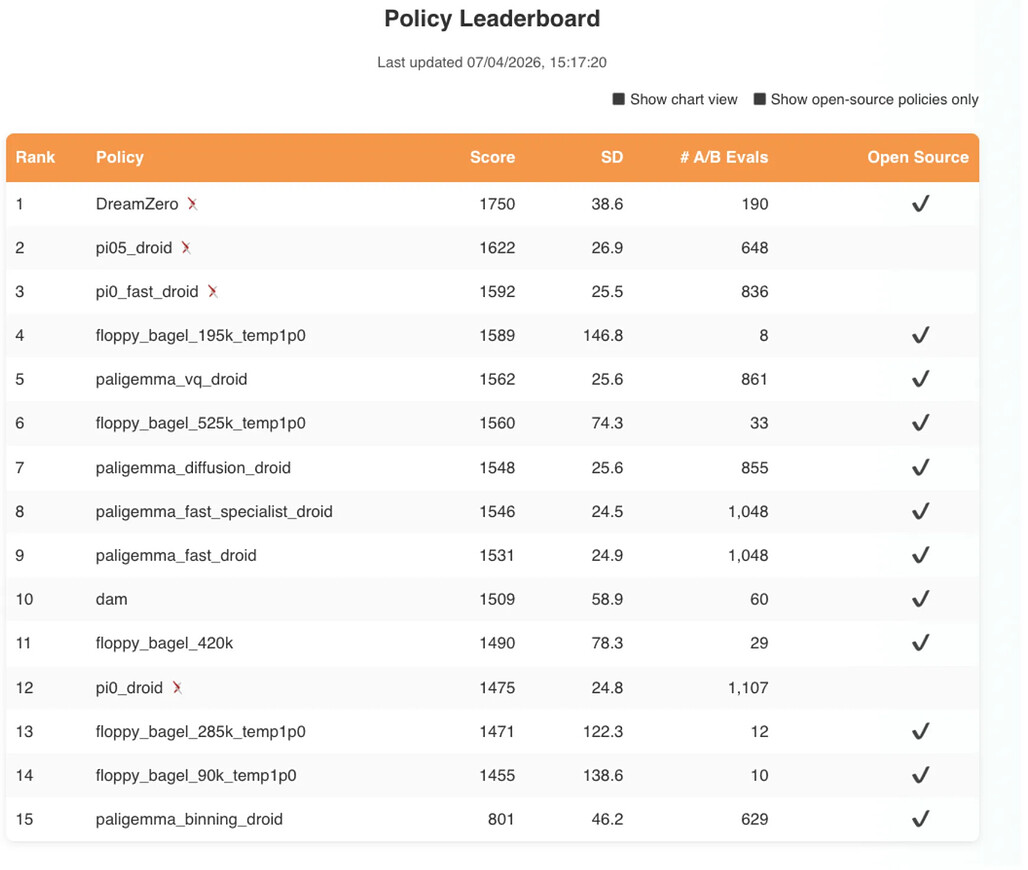This screenshot has height=870, width=1028.
Task: Open the floppy_bagel_525k_temp1p0 policy entry
Action: tap(201, 424)
